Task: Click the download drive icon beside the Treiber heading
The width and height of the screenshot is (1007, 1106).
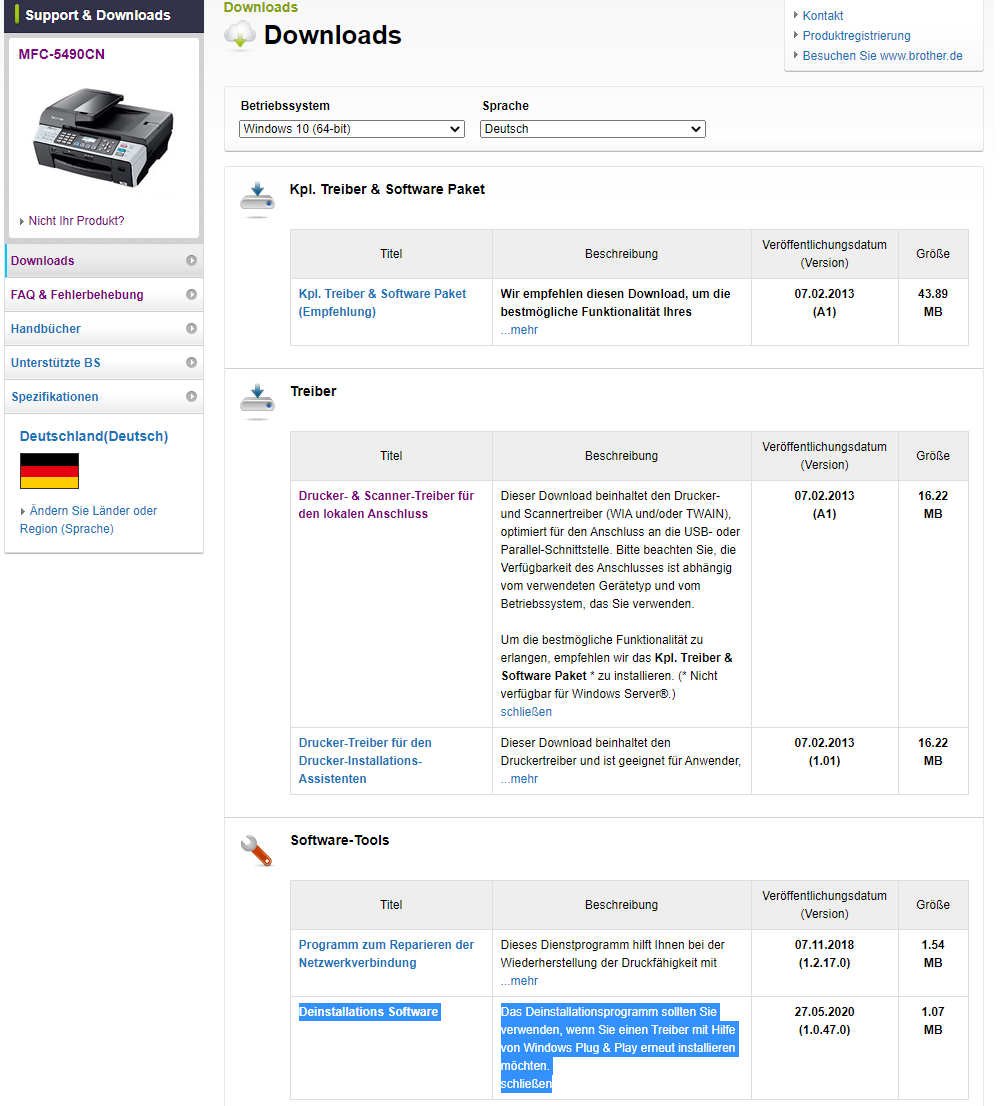Action: pyautogui.click(x=257, y=401)
